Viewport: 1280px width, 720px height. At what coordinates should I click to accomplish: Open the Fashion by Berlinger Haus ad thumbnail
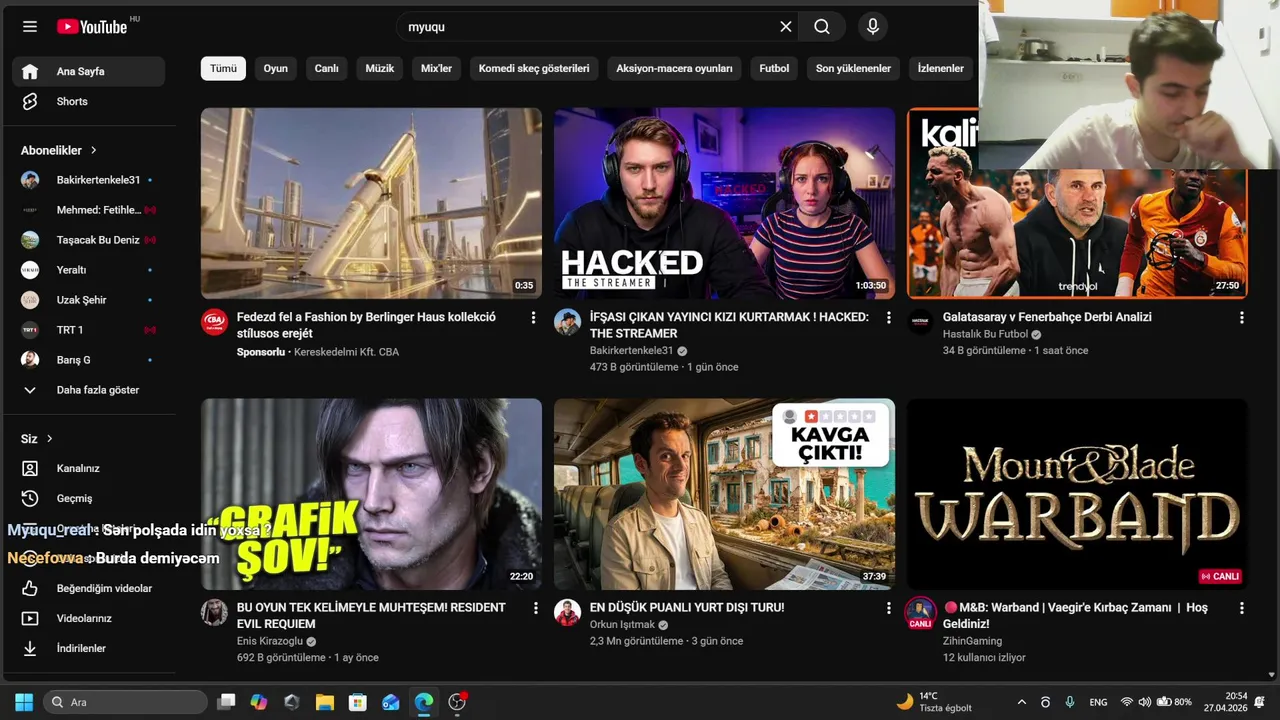tap(371, 203)
